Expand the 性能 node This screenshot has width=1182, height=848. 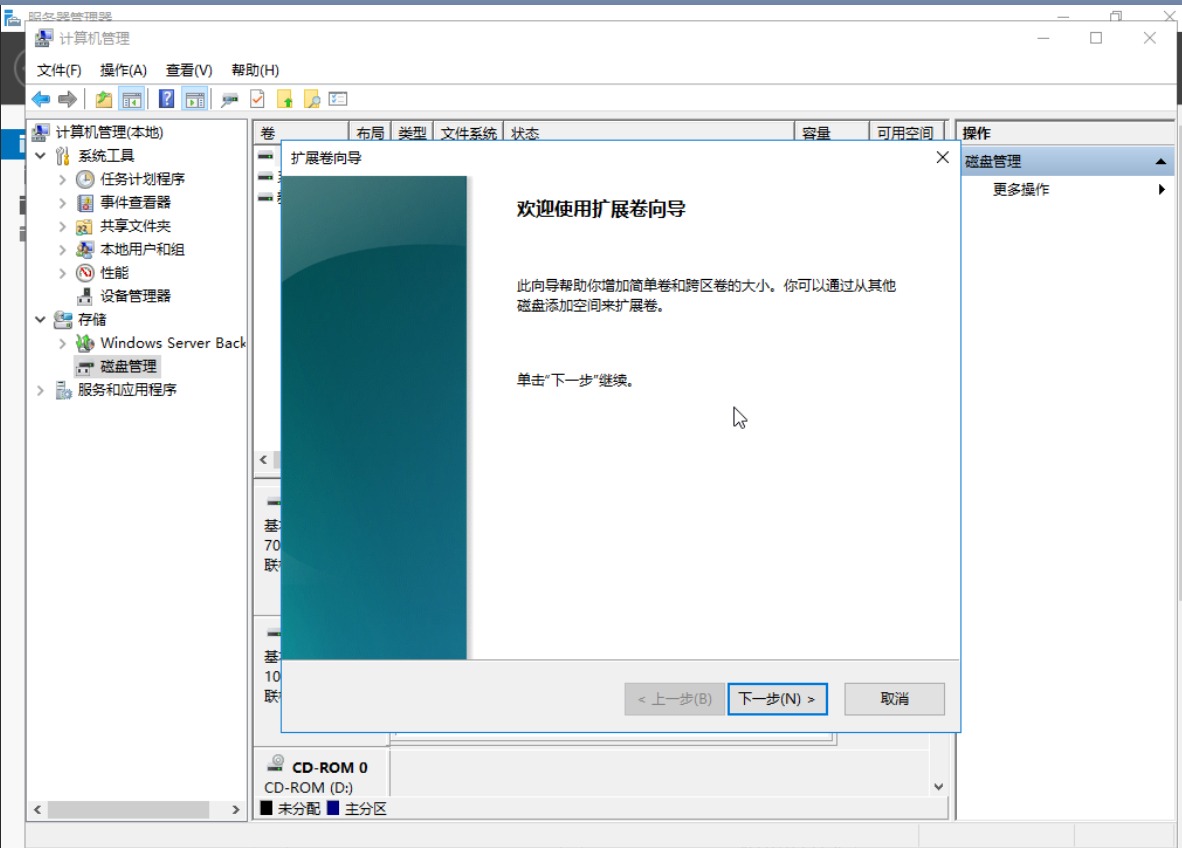point(63,273)
